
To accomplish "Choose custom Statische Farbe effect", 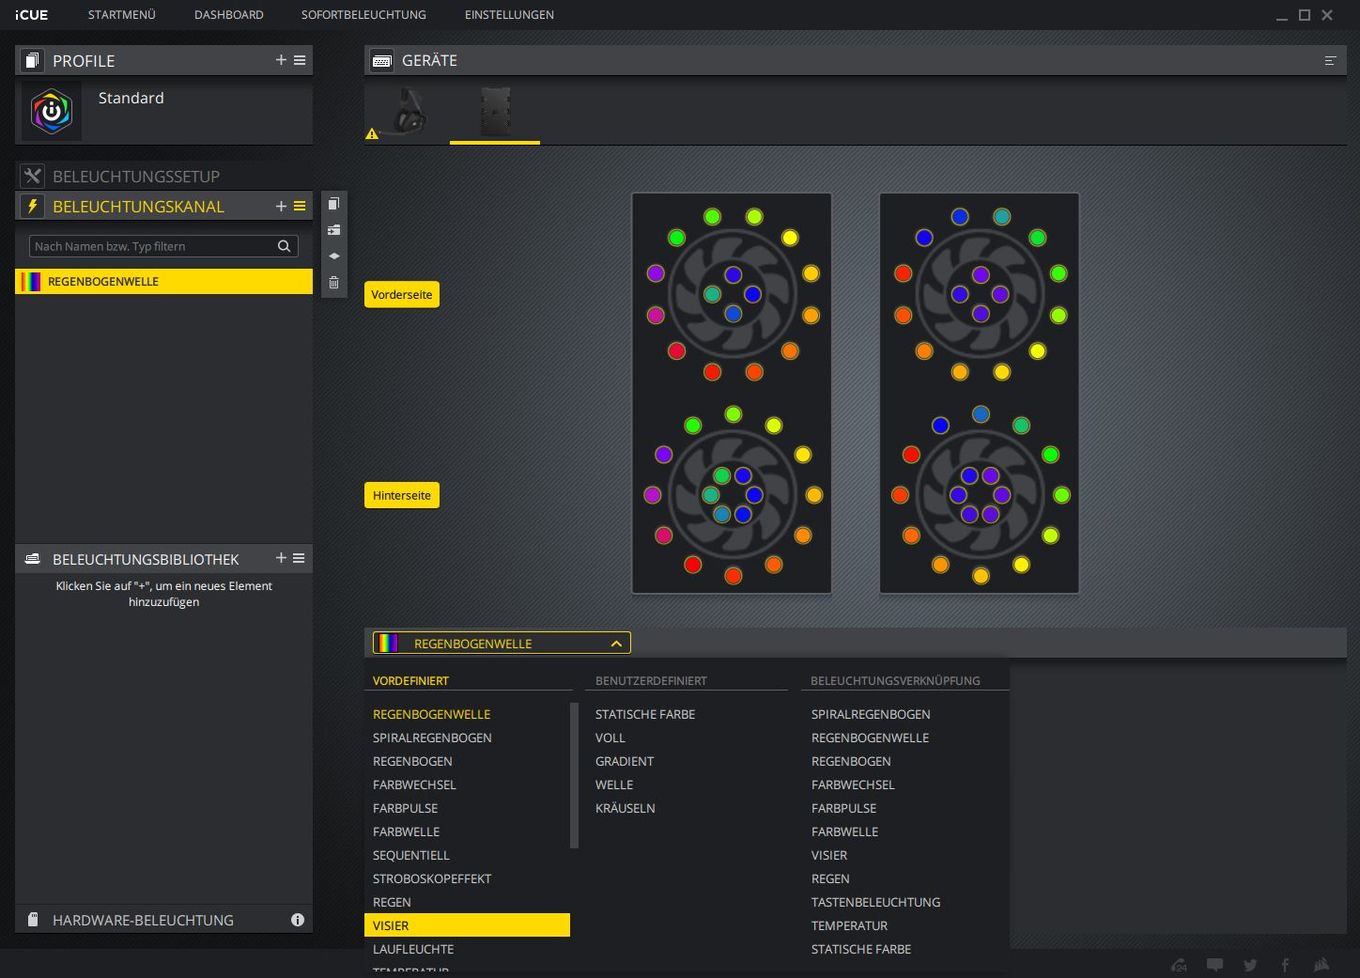I will tap(645, 714).
